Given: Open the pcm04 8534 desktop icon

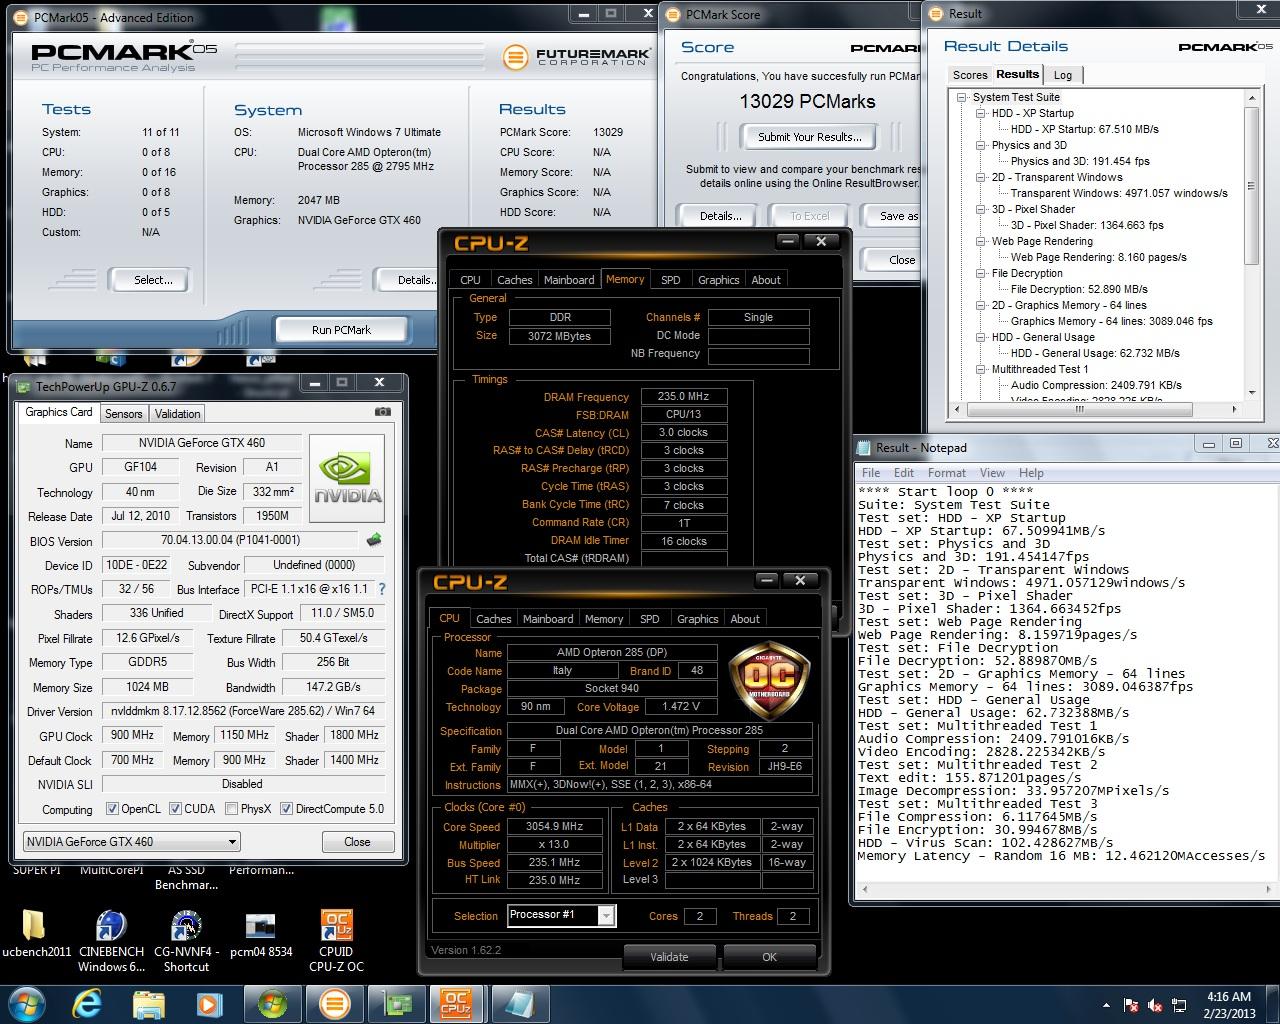Looking at the screenshot, I should 261,934.
